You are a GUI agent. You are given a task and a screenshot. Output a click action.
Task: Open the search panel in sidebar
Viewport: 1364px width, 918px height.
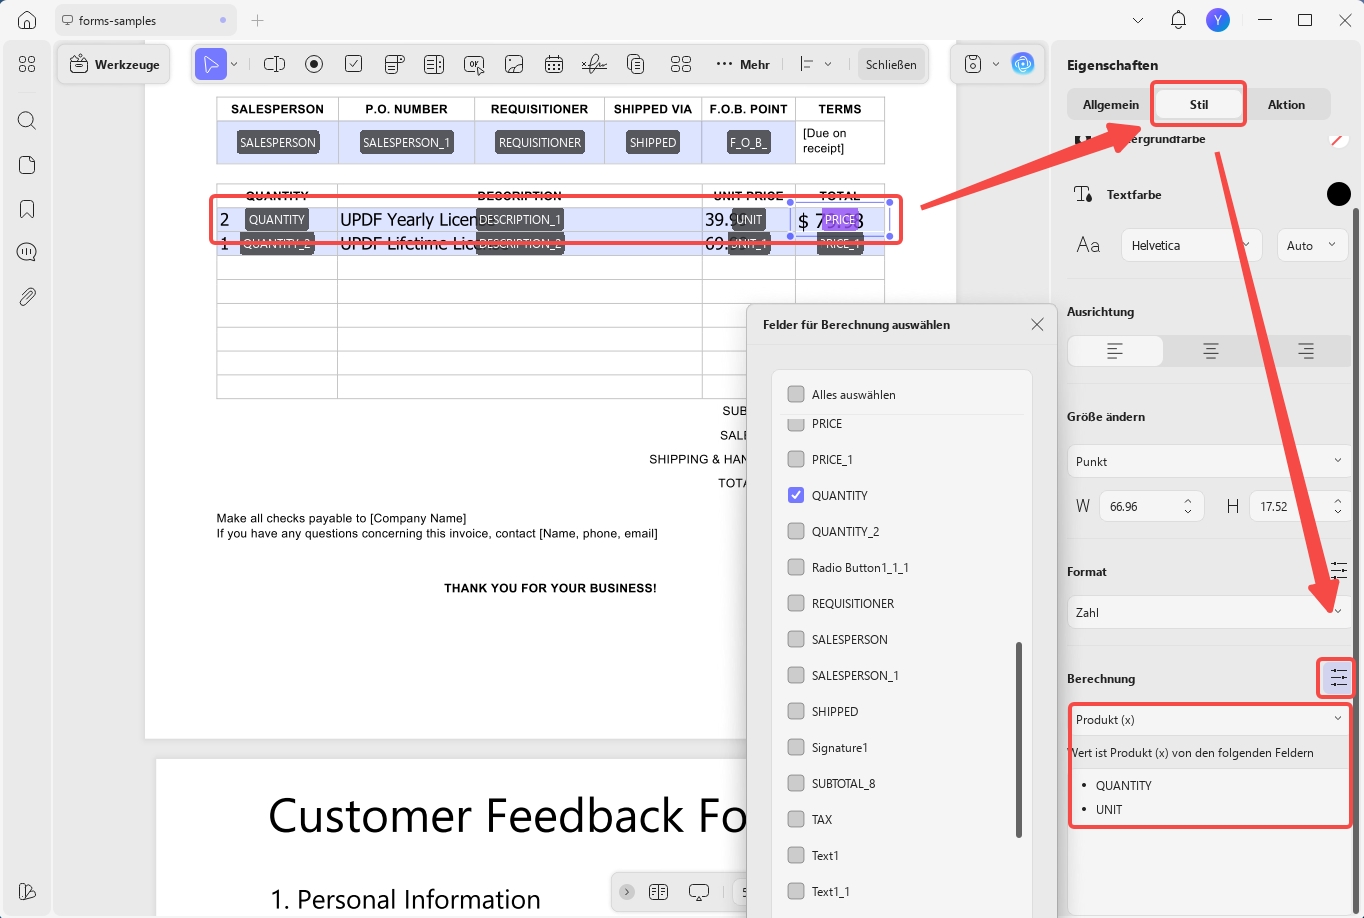tap(27, 121)
